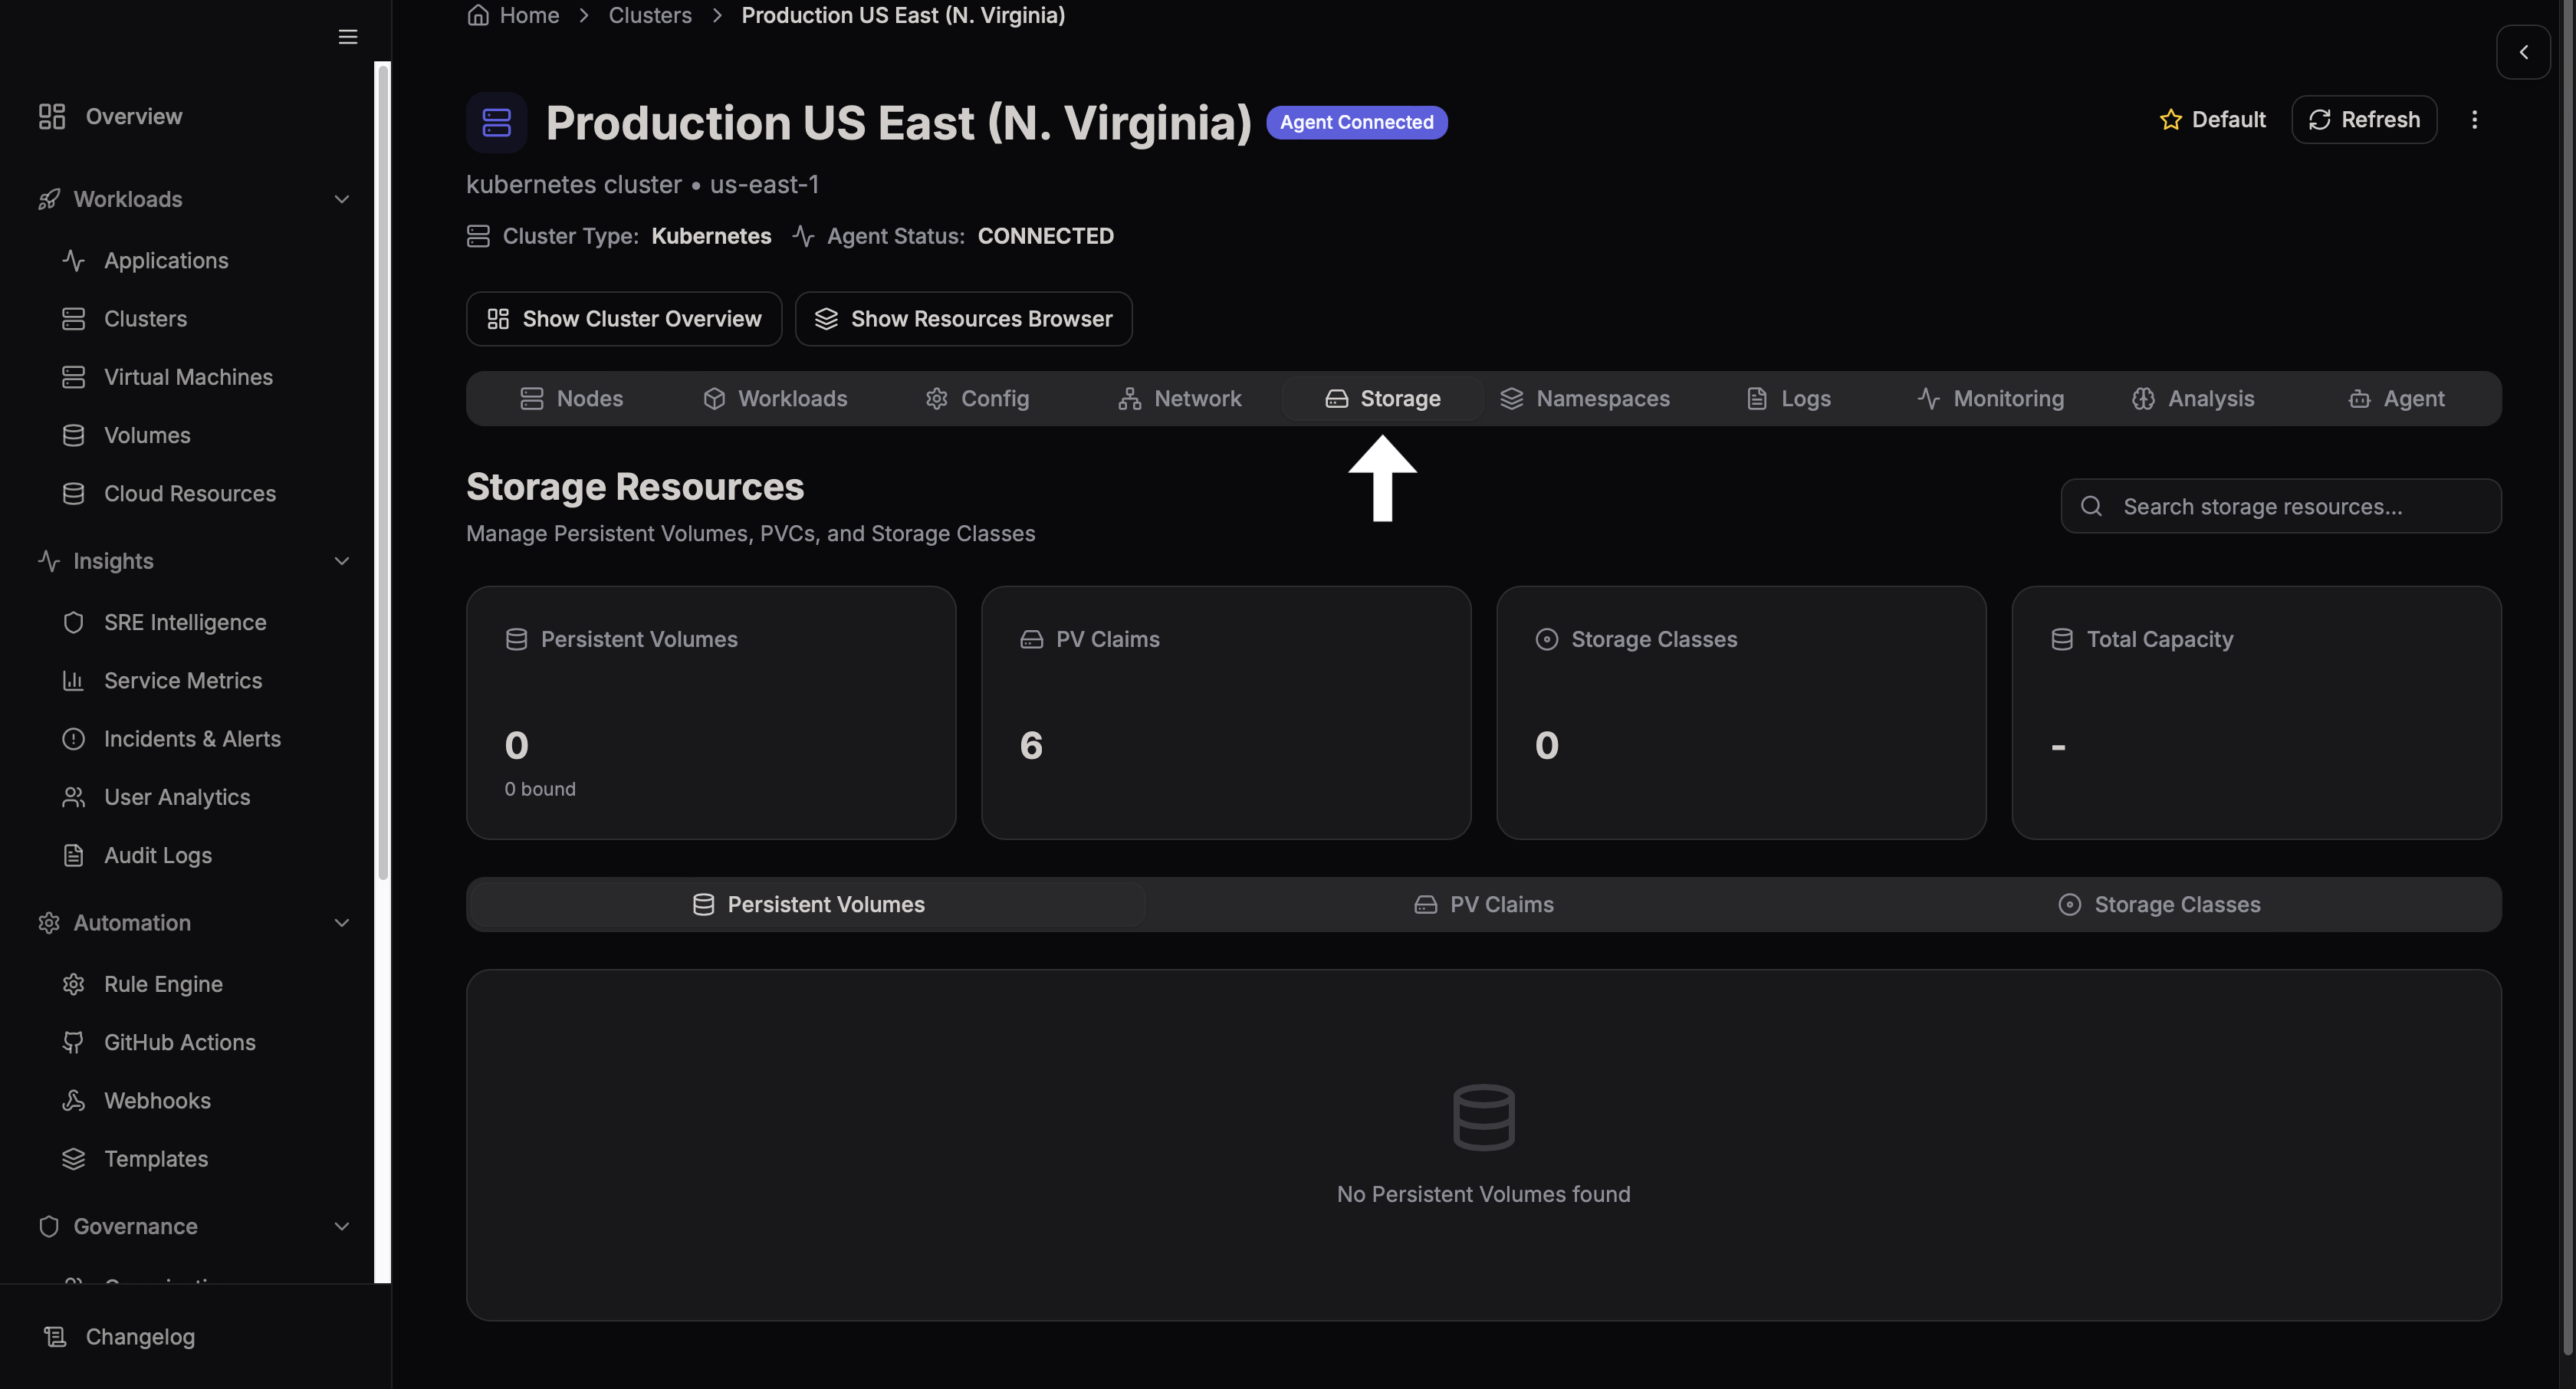Navigate to Clusters via breadcrumb
Screen dimensions: 2576x1389
(x=650, y=15)
